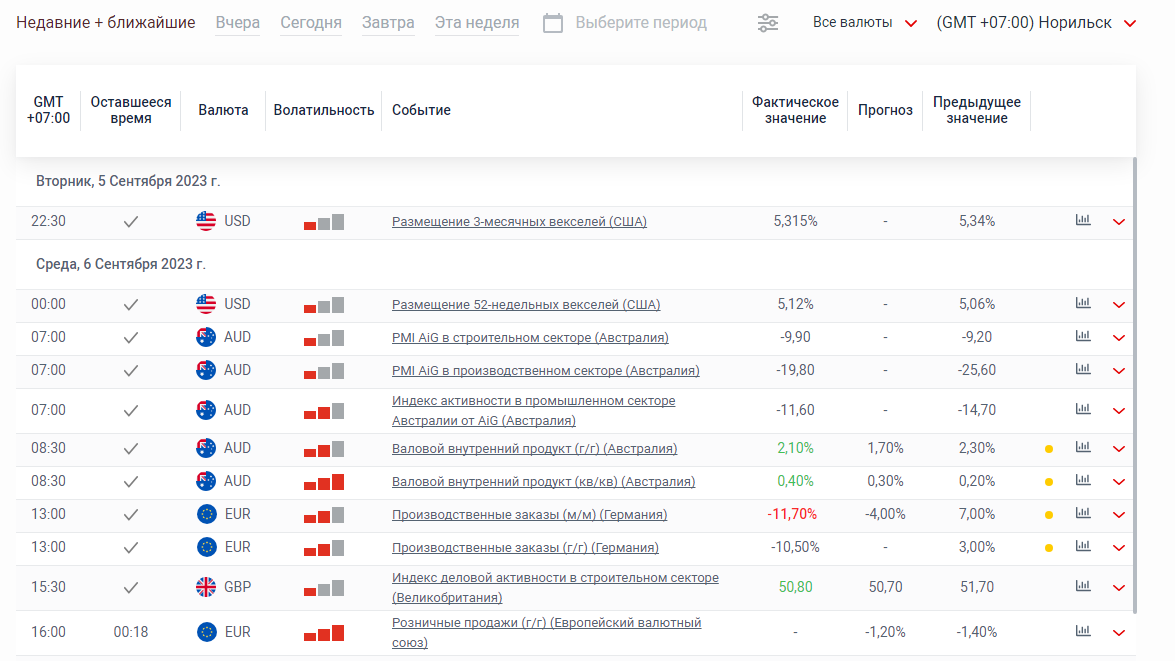
Task: Open link 'Производственные заказы (г/г) (Германия)'
Action: pos(525,548)
